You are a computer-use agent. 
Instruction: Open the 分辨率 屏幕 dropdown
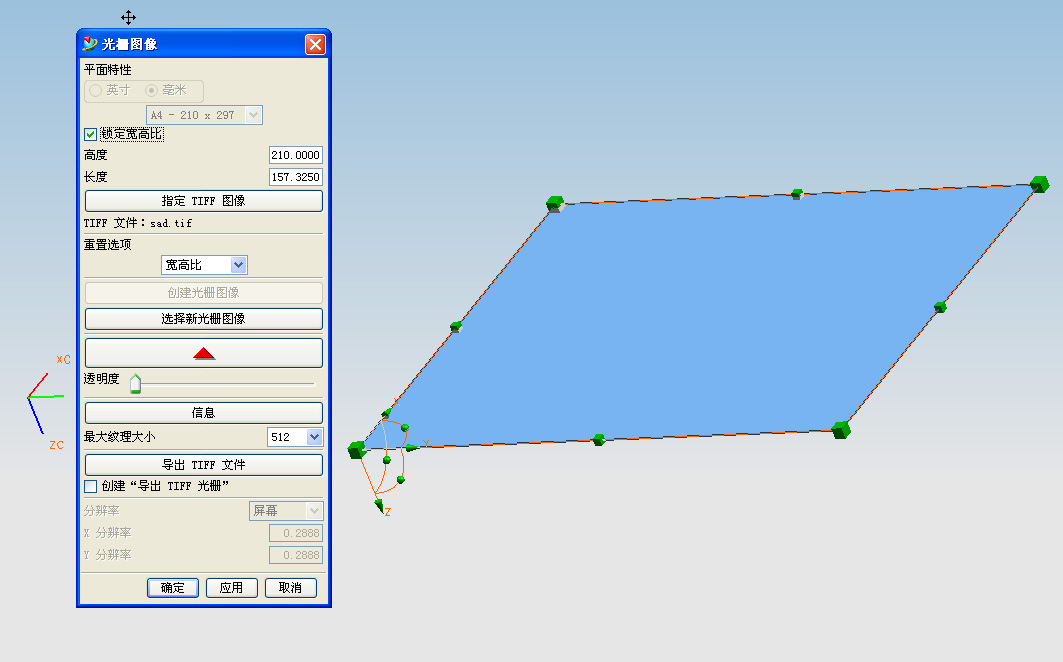(x=314, y=511)
